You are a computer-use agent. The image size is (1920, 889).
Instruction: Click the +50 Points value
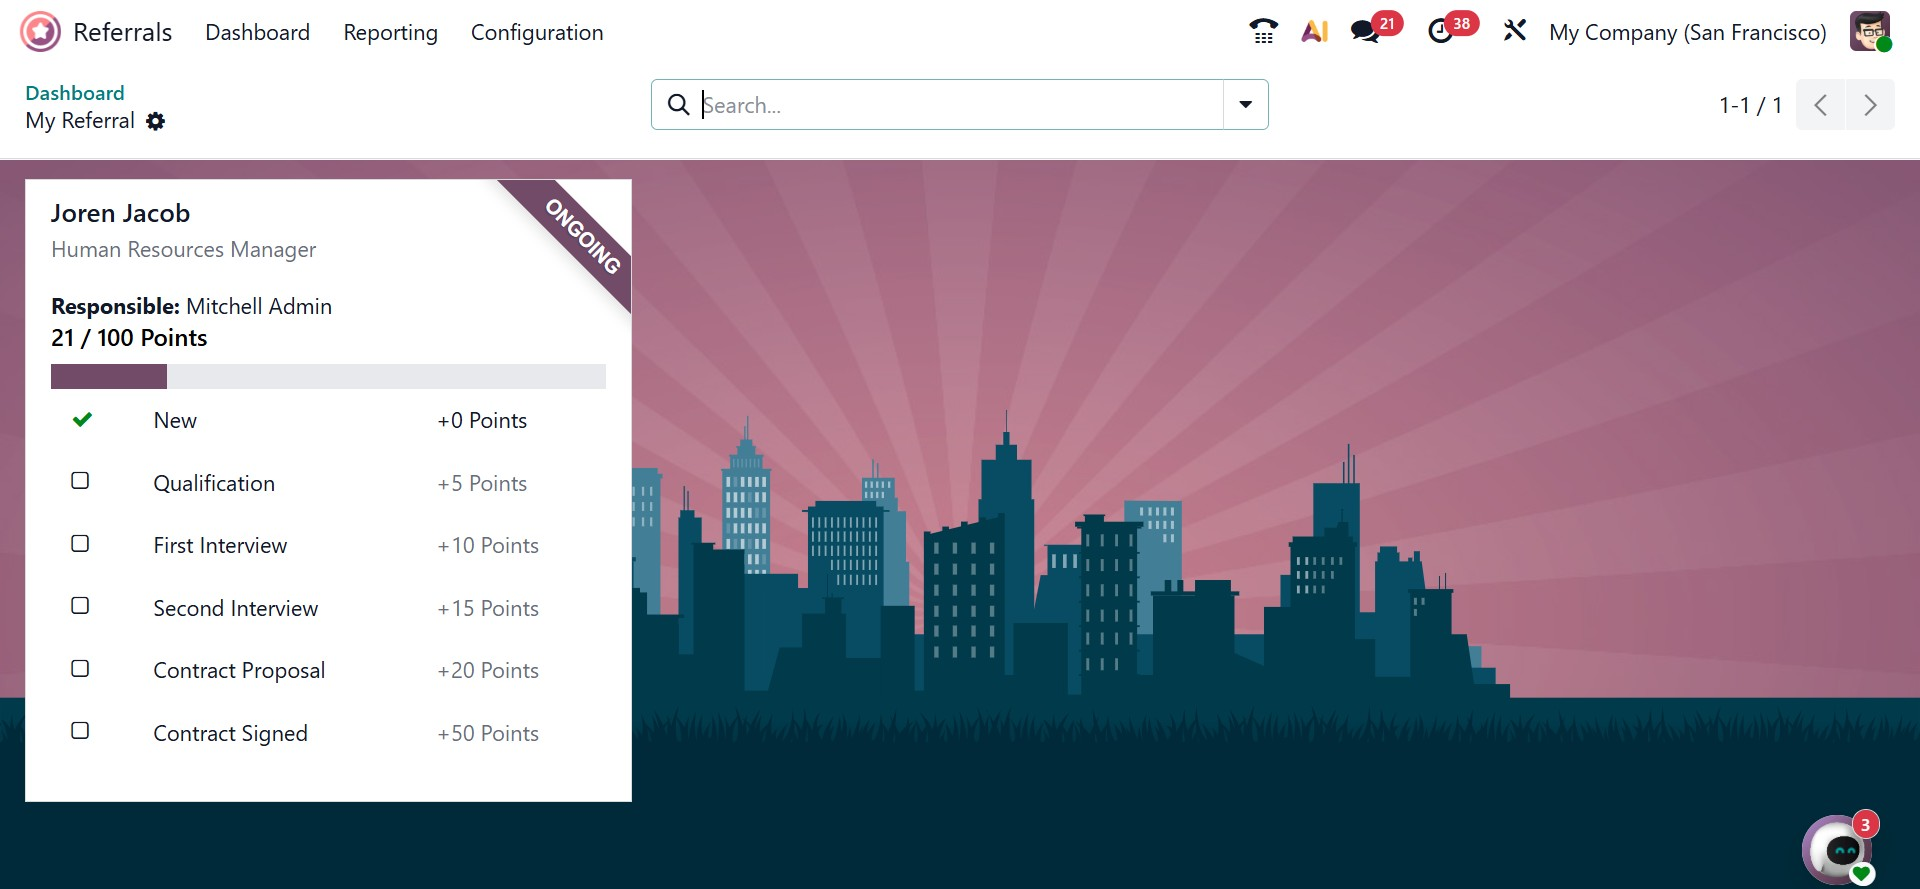[x=488, y=734]
